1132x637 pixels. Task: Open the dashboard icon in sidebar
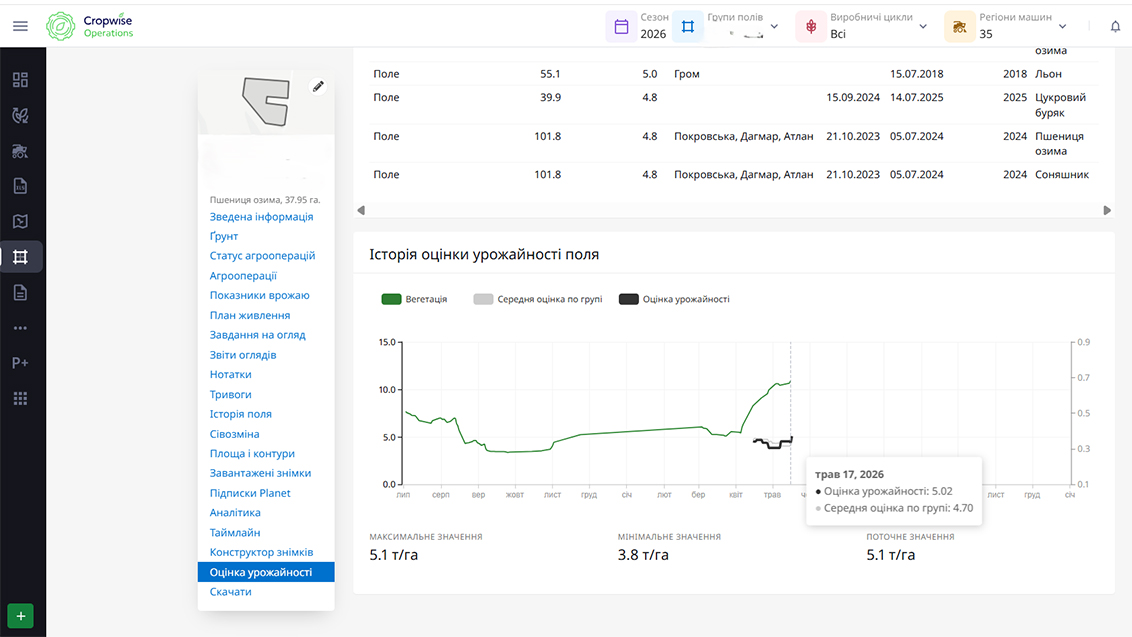point(20,80)
